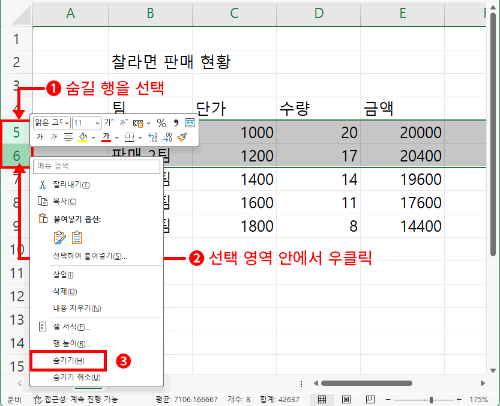Viewport: 500px width, 406px height.
Task: Apply comma style in mini toolbar
Action: (x=176, y=123)
